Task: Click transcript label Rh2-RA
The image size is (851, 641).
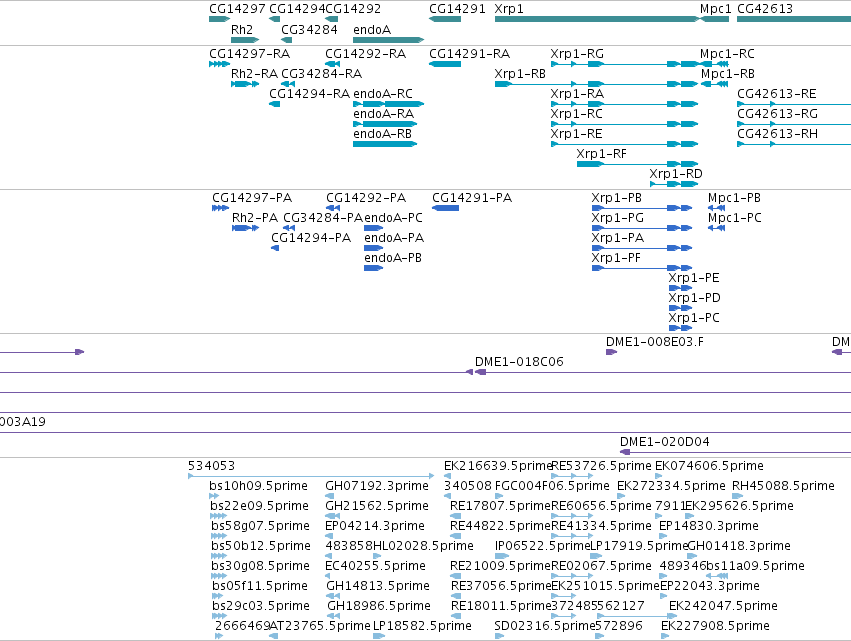Action: [x=255, y=74]
